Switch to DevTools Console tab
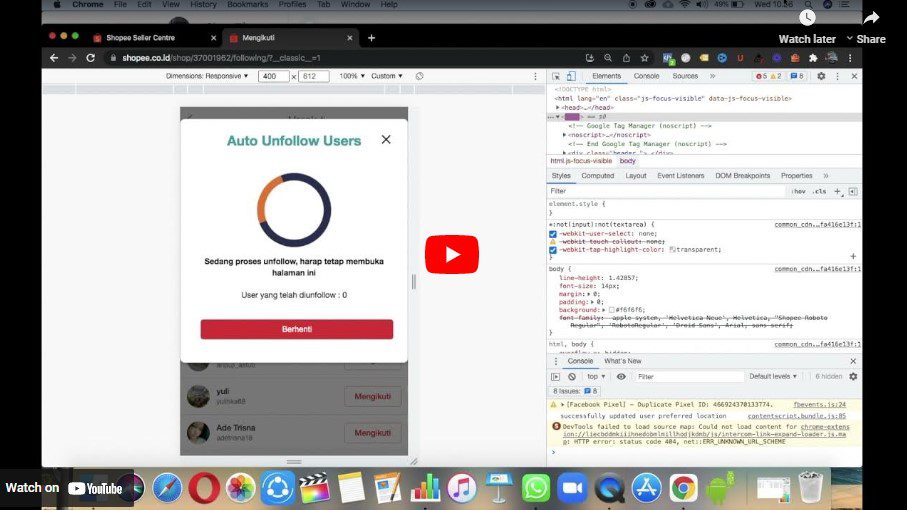This screenshot has height=510, width=907. tap(646, 76)
